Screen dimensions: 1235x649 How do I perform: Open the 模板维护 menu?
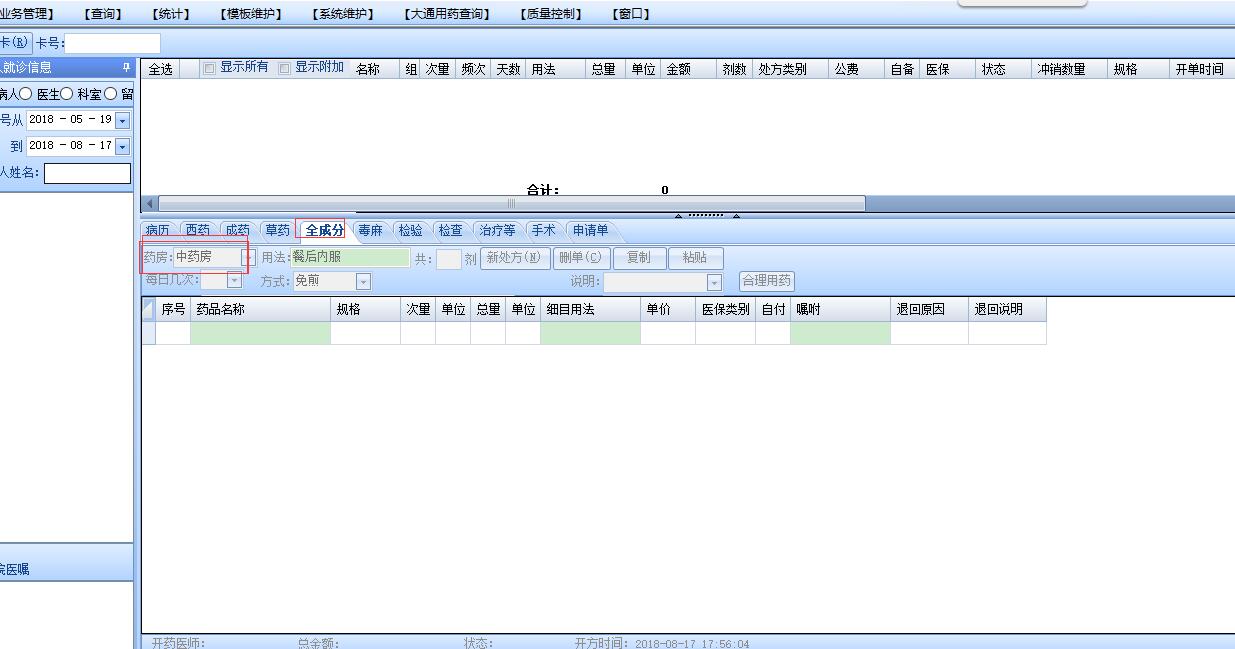click(250, 14)
